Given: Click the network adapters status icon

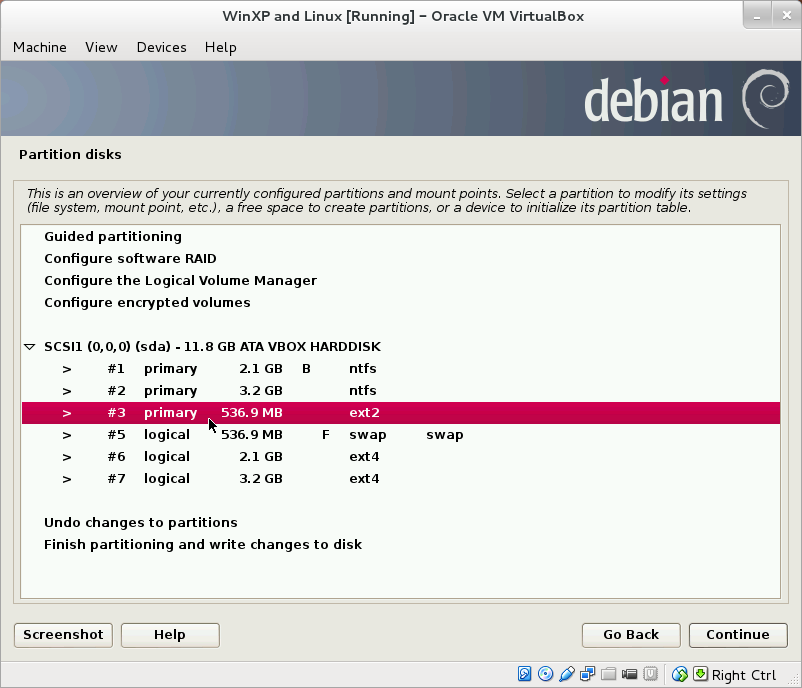Looking at the screenshot, I should pyautogui.click(x=585, y=674).
